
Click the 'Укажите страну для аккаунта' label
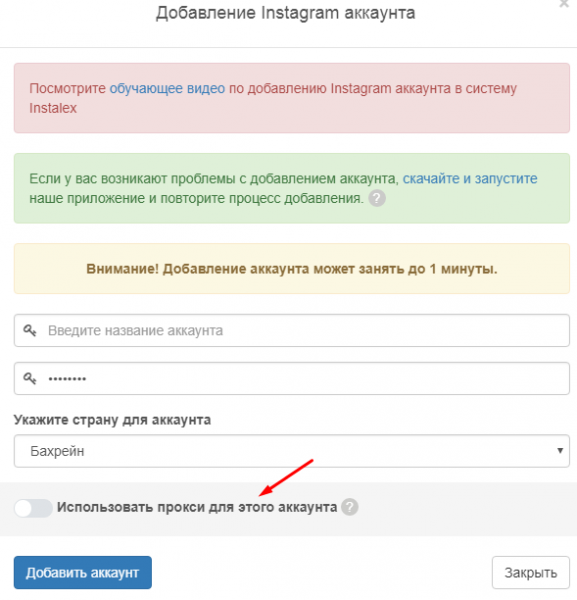[x=112, y=420]
